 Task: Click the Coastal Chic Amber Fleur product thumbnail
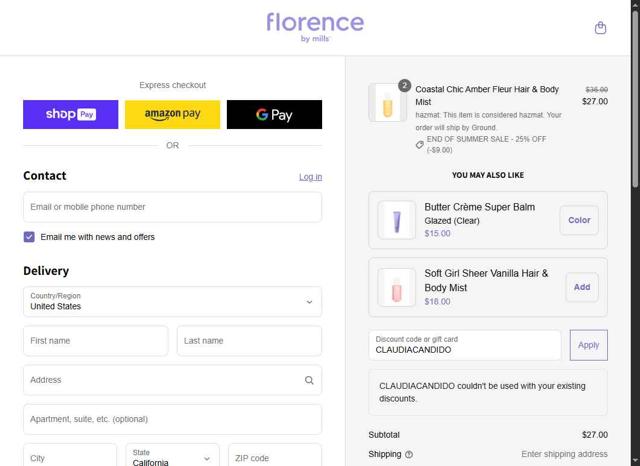point(387,103)
